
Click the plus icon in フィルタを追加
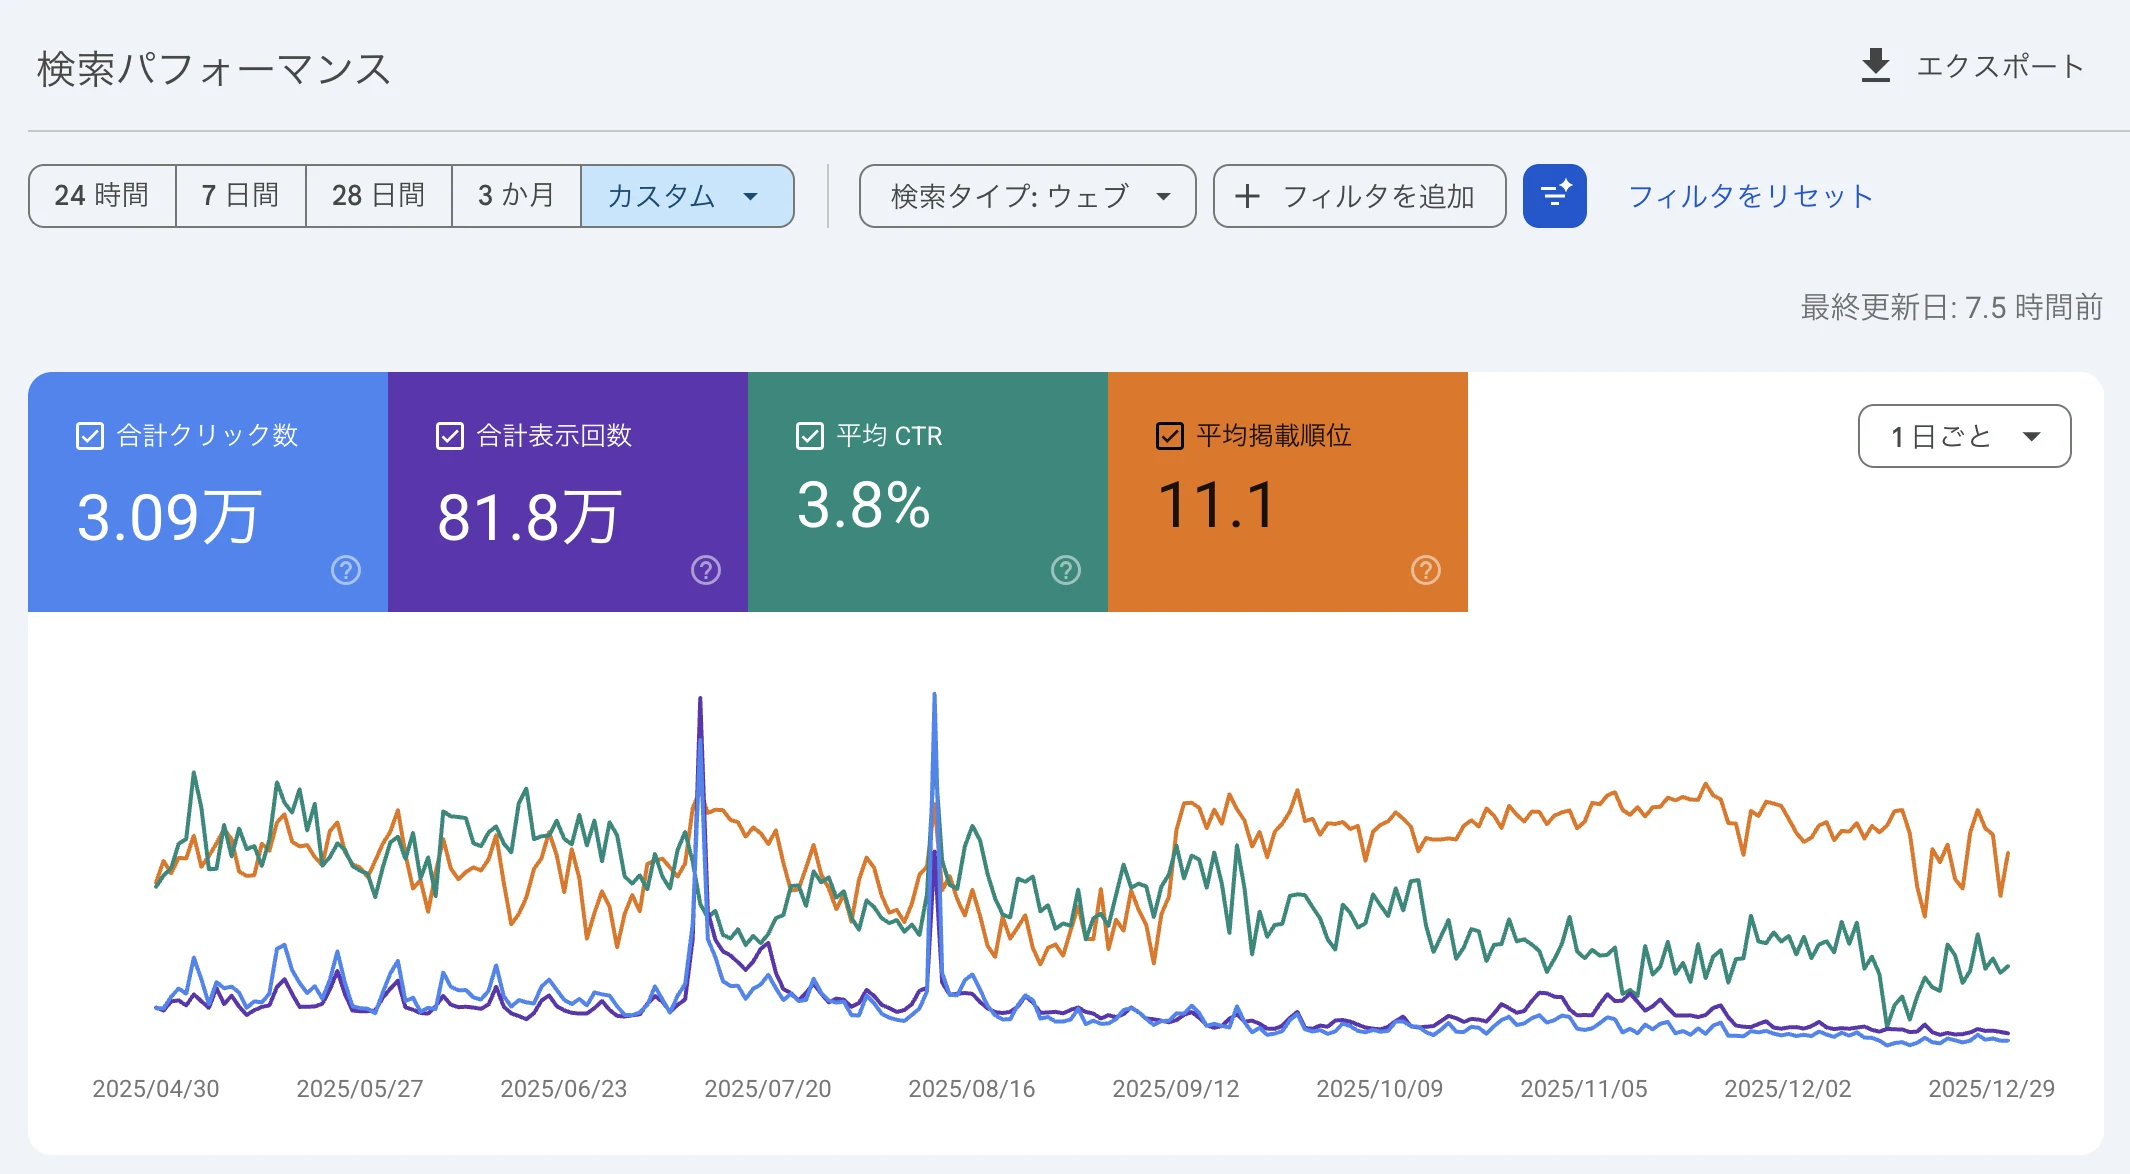click(1247, 196)
